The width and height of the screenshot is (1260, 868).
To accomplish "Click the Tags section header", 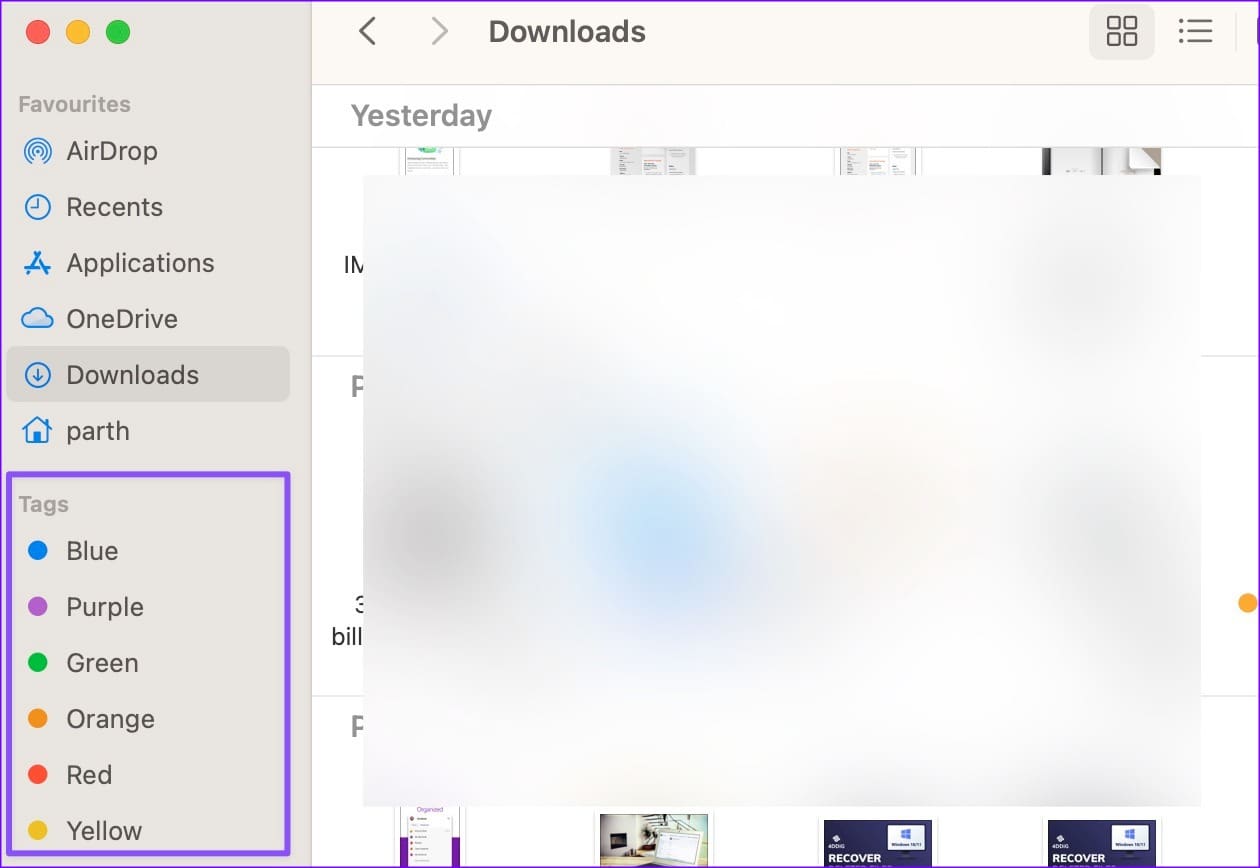I will (x=44, y=504).
